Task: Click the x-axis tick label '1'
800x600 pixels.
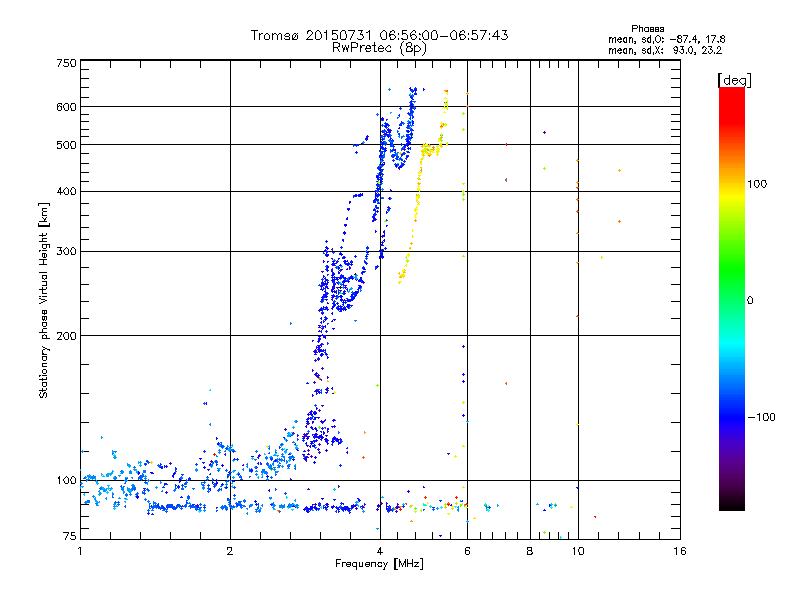Action: click(80, 551)
